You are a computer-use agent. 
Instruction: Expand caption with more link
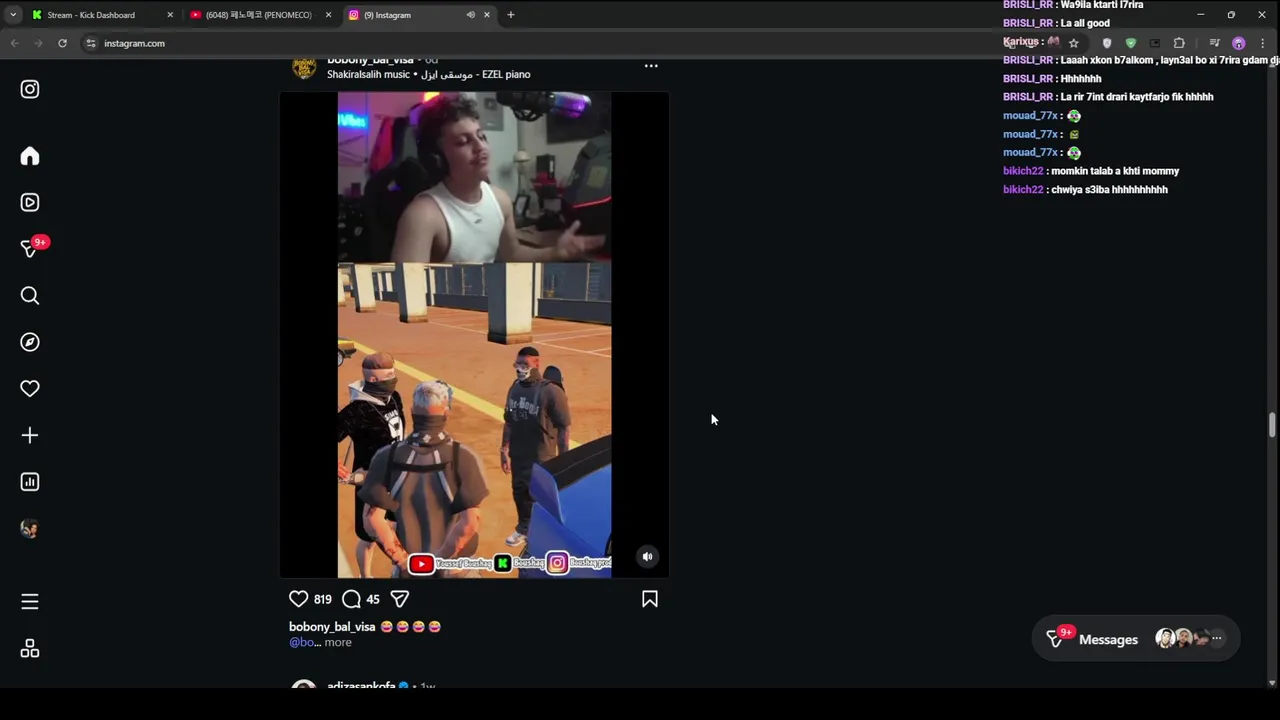[338, 643]
